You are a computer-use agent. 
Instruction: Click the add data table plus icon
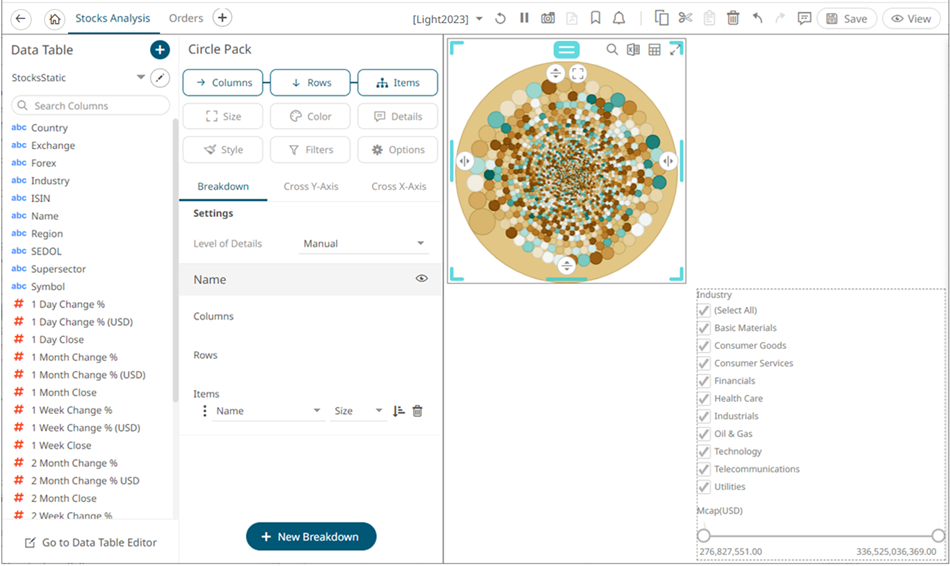pyautogui.click(x=160, y=50)
